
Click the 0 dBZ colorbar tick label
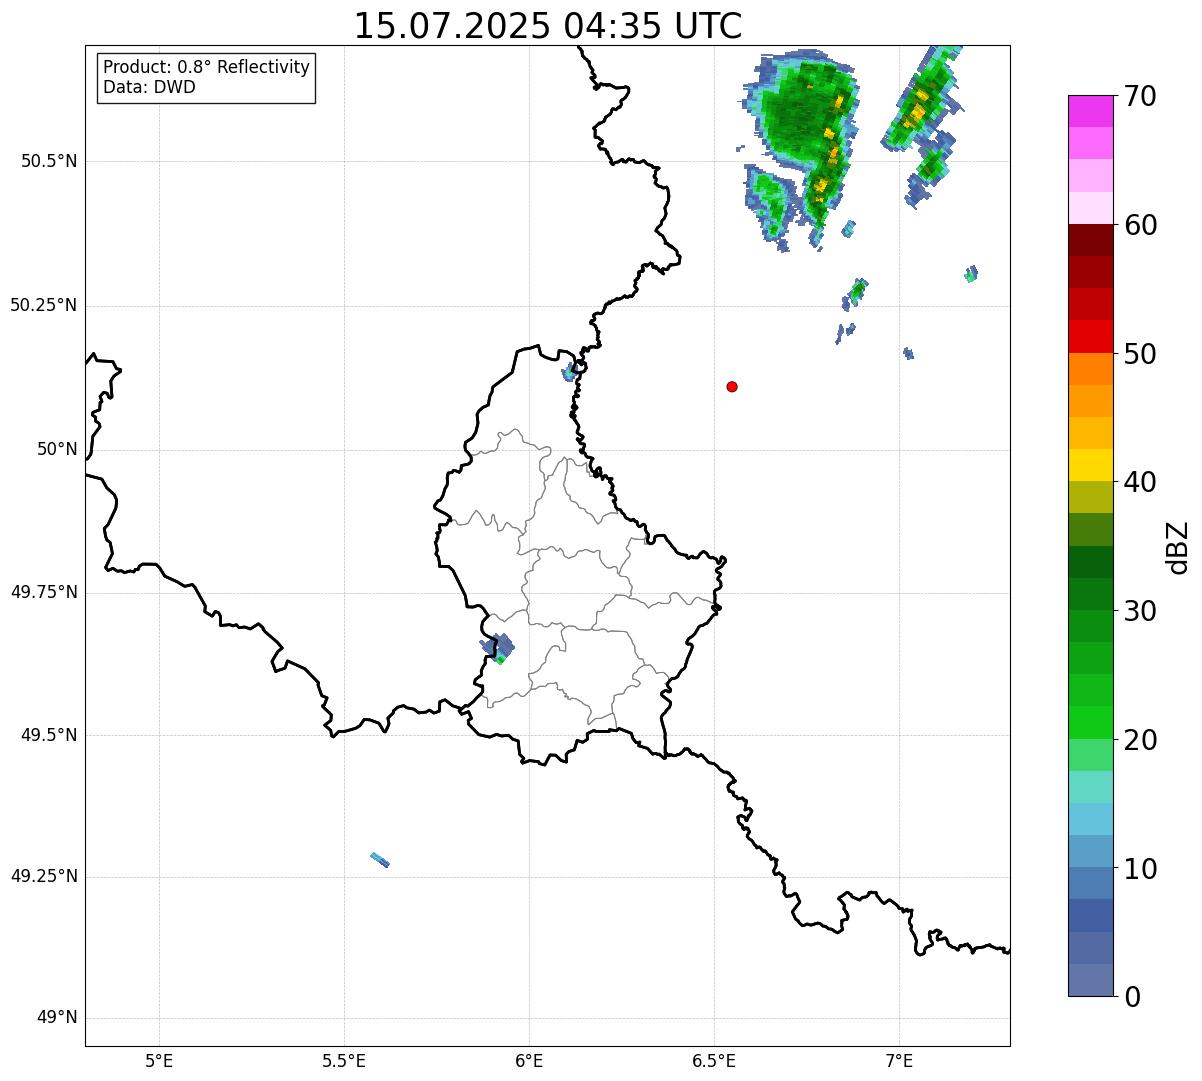click(1130, 997)
